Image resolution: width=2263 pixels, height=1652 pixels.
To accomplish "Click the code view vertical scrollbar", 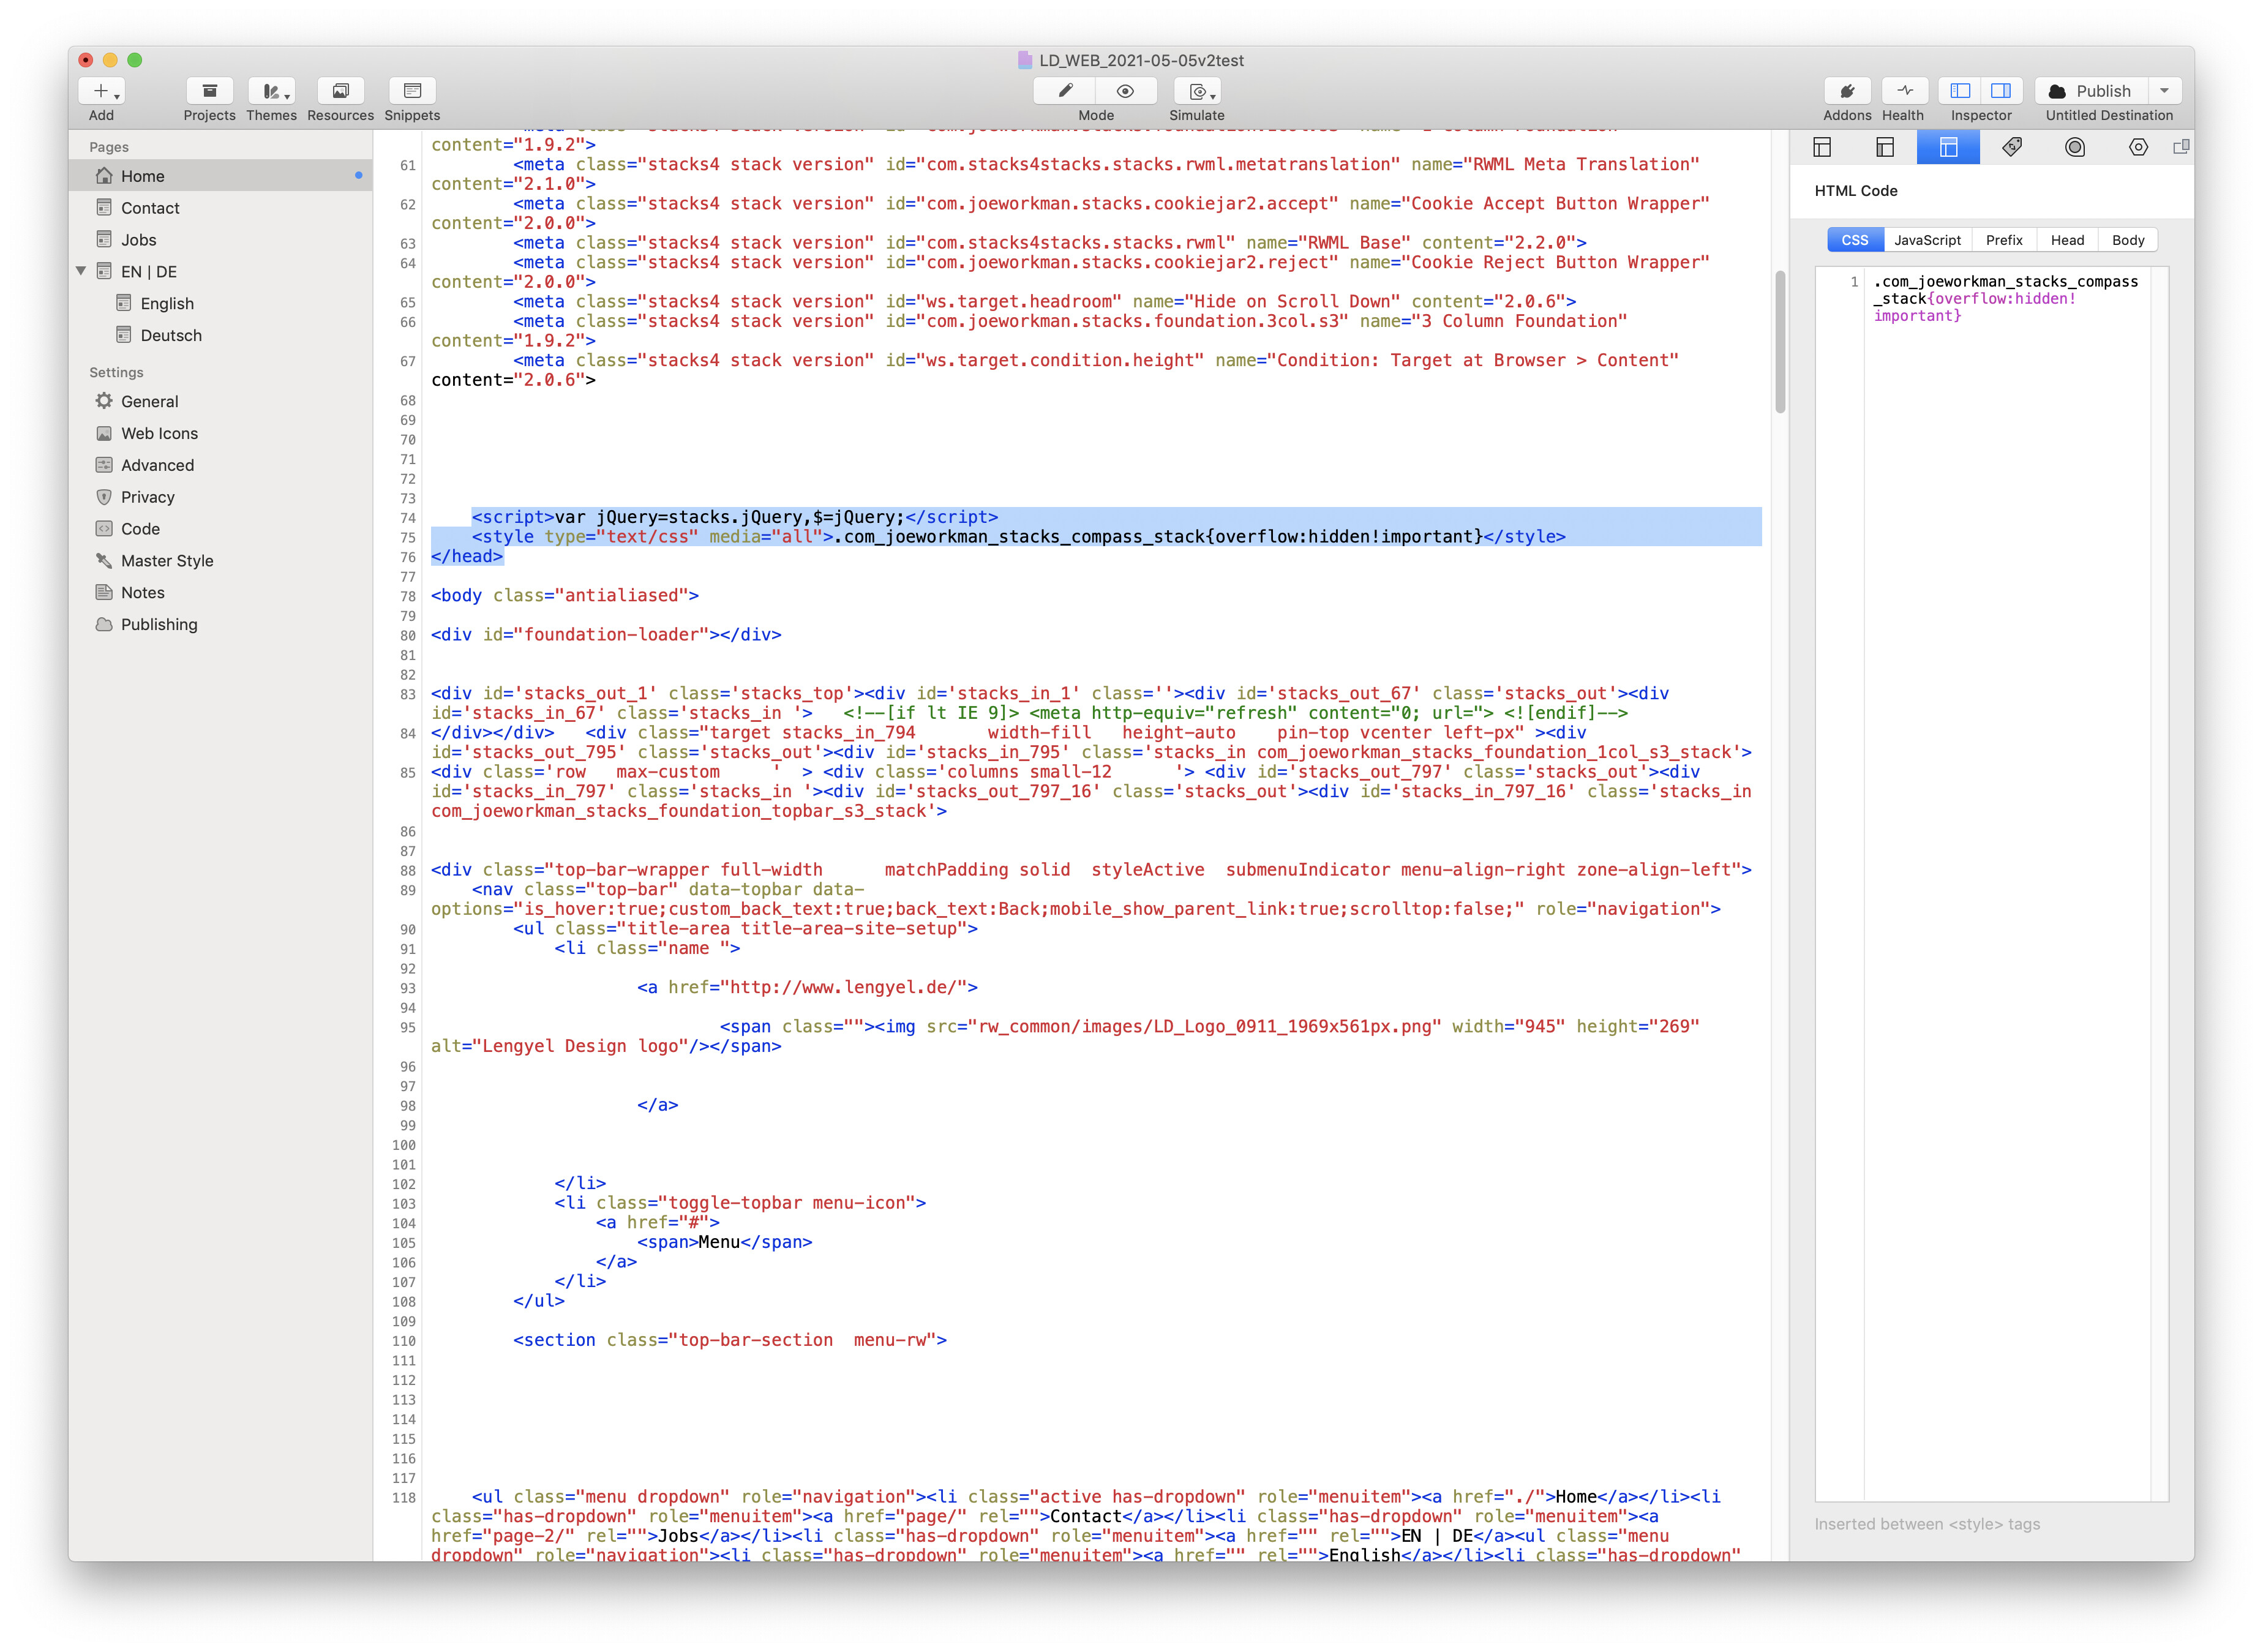I will 1779,342.
